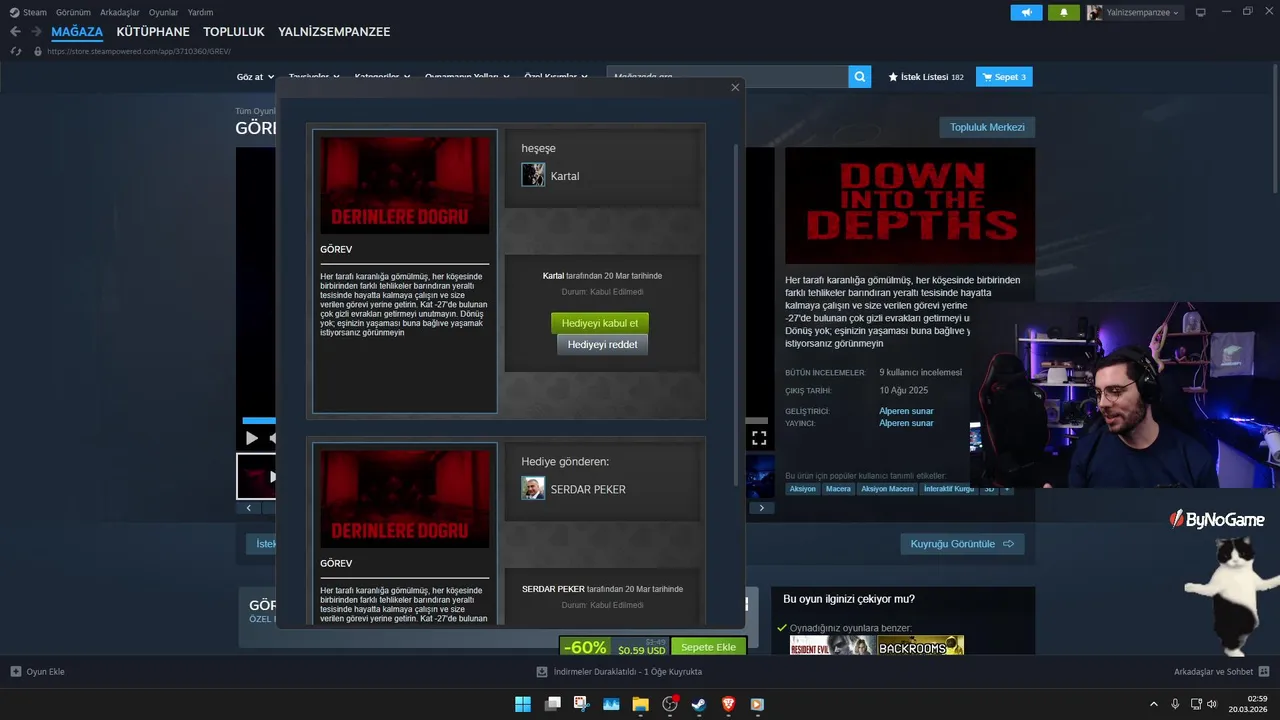Reload the store page
Screen dimensions: 1280x720
(16, 51)
